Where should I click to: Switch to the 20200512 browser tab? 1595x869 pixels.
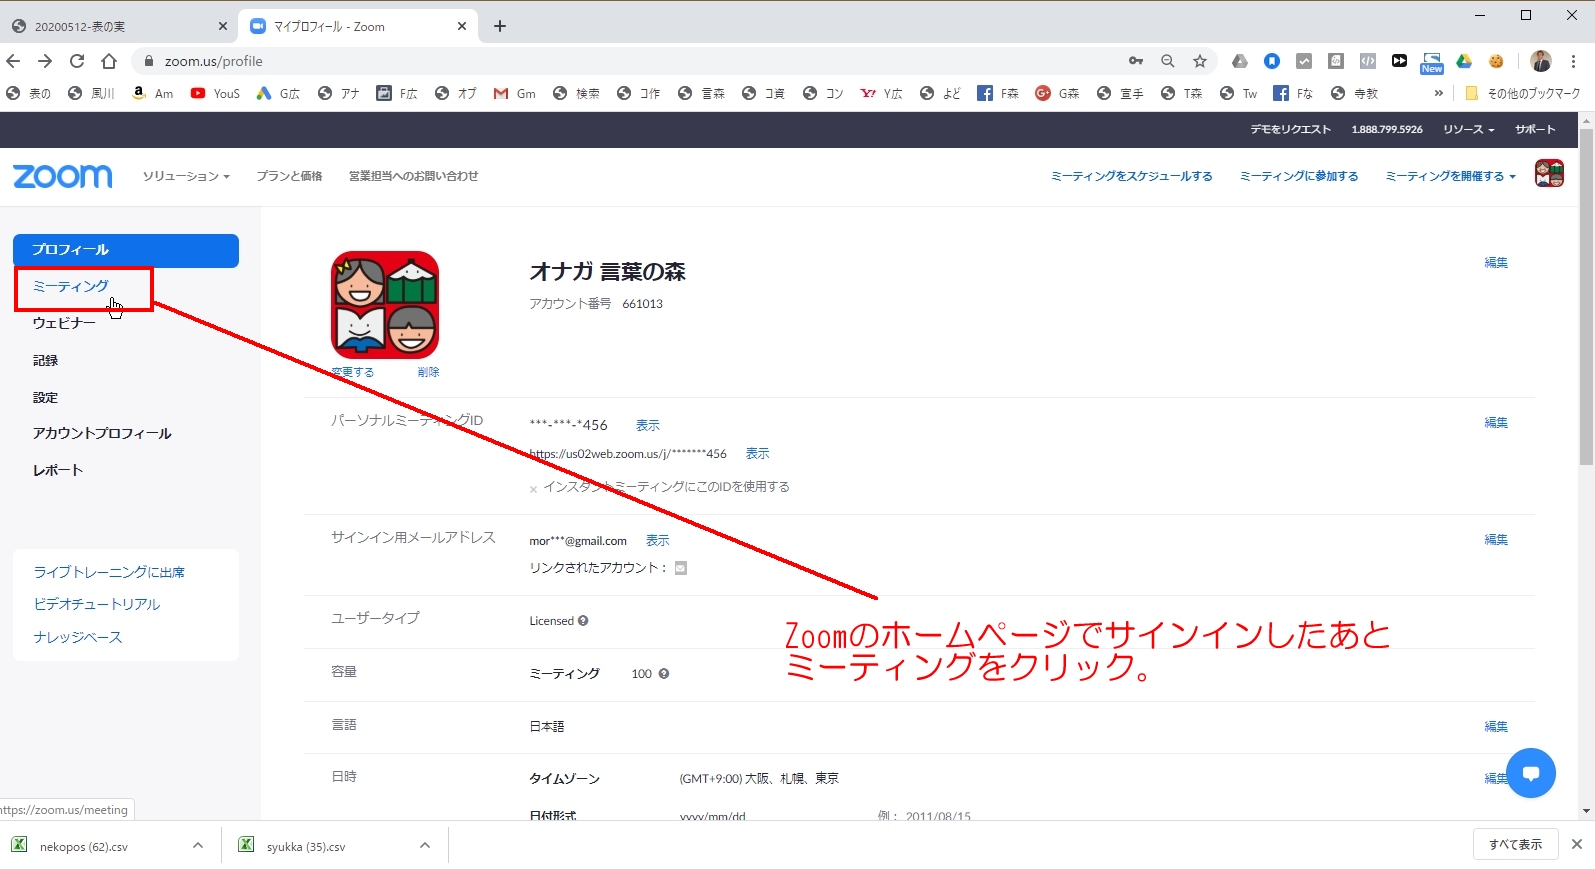coord(118,26)
